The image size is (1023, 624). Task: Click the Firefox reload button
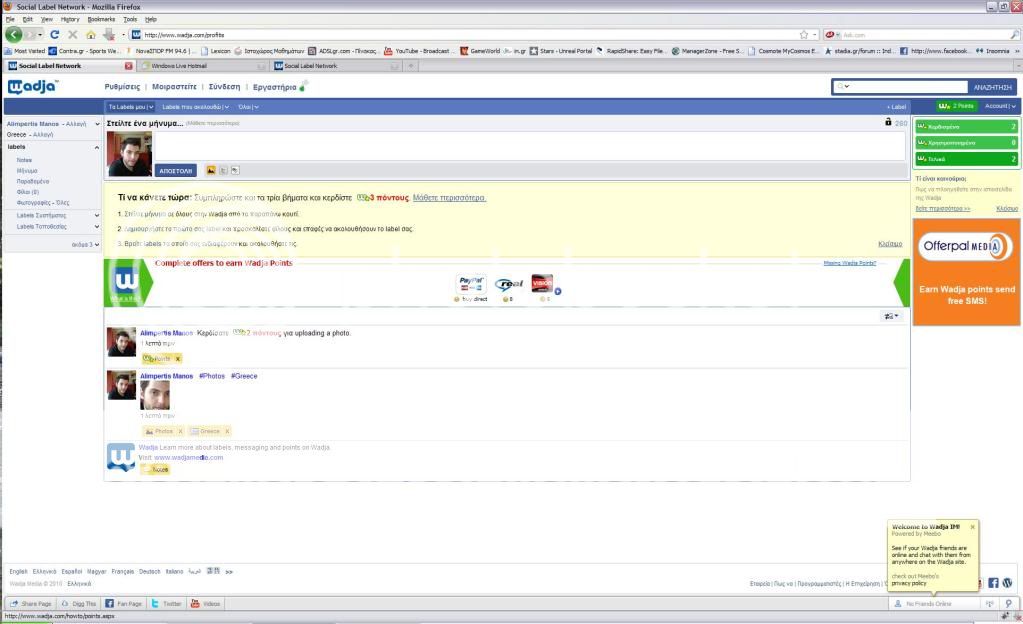click(55, 35)
